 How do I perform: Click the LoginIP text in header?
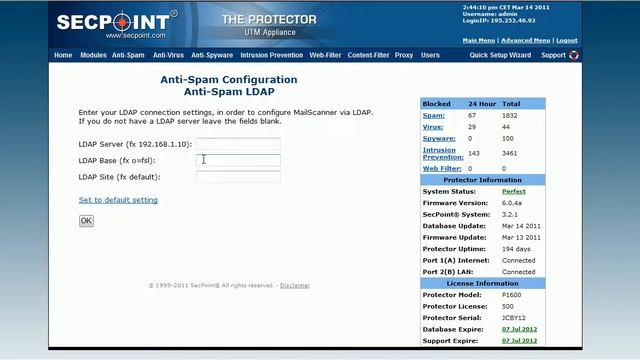[499, 20]
